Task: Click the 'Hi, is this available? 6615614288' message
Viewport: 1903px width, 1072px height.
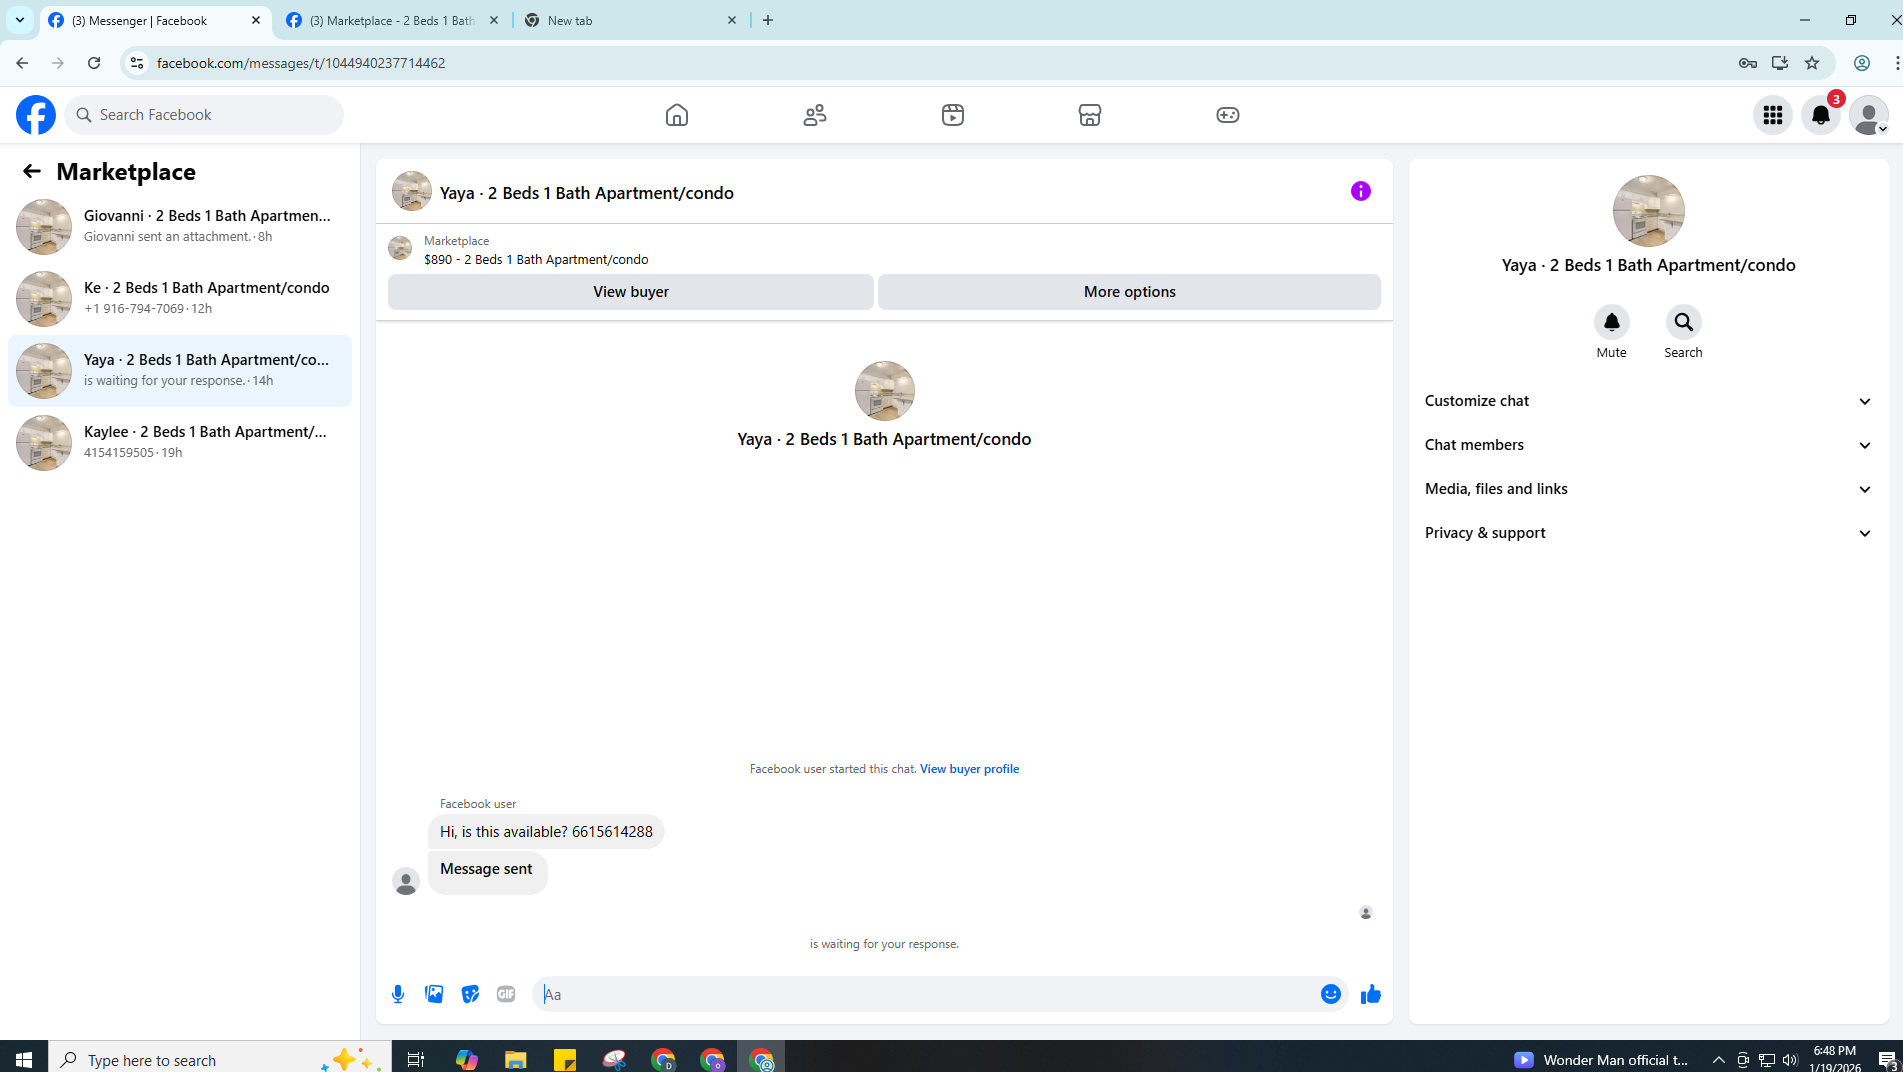Action: [x=546, y=832]
